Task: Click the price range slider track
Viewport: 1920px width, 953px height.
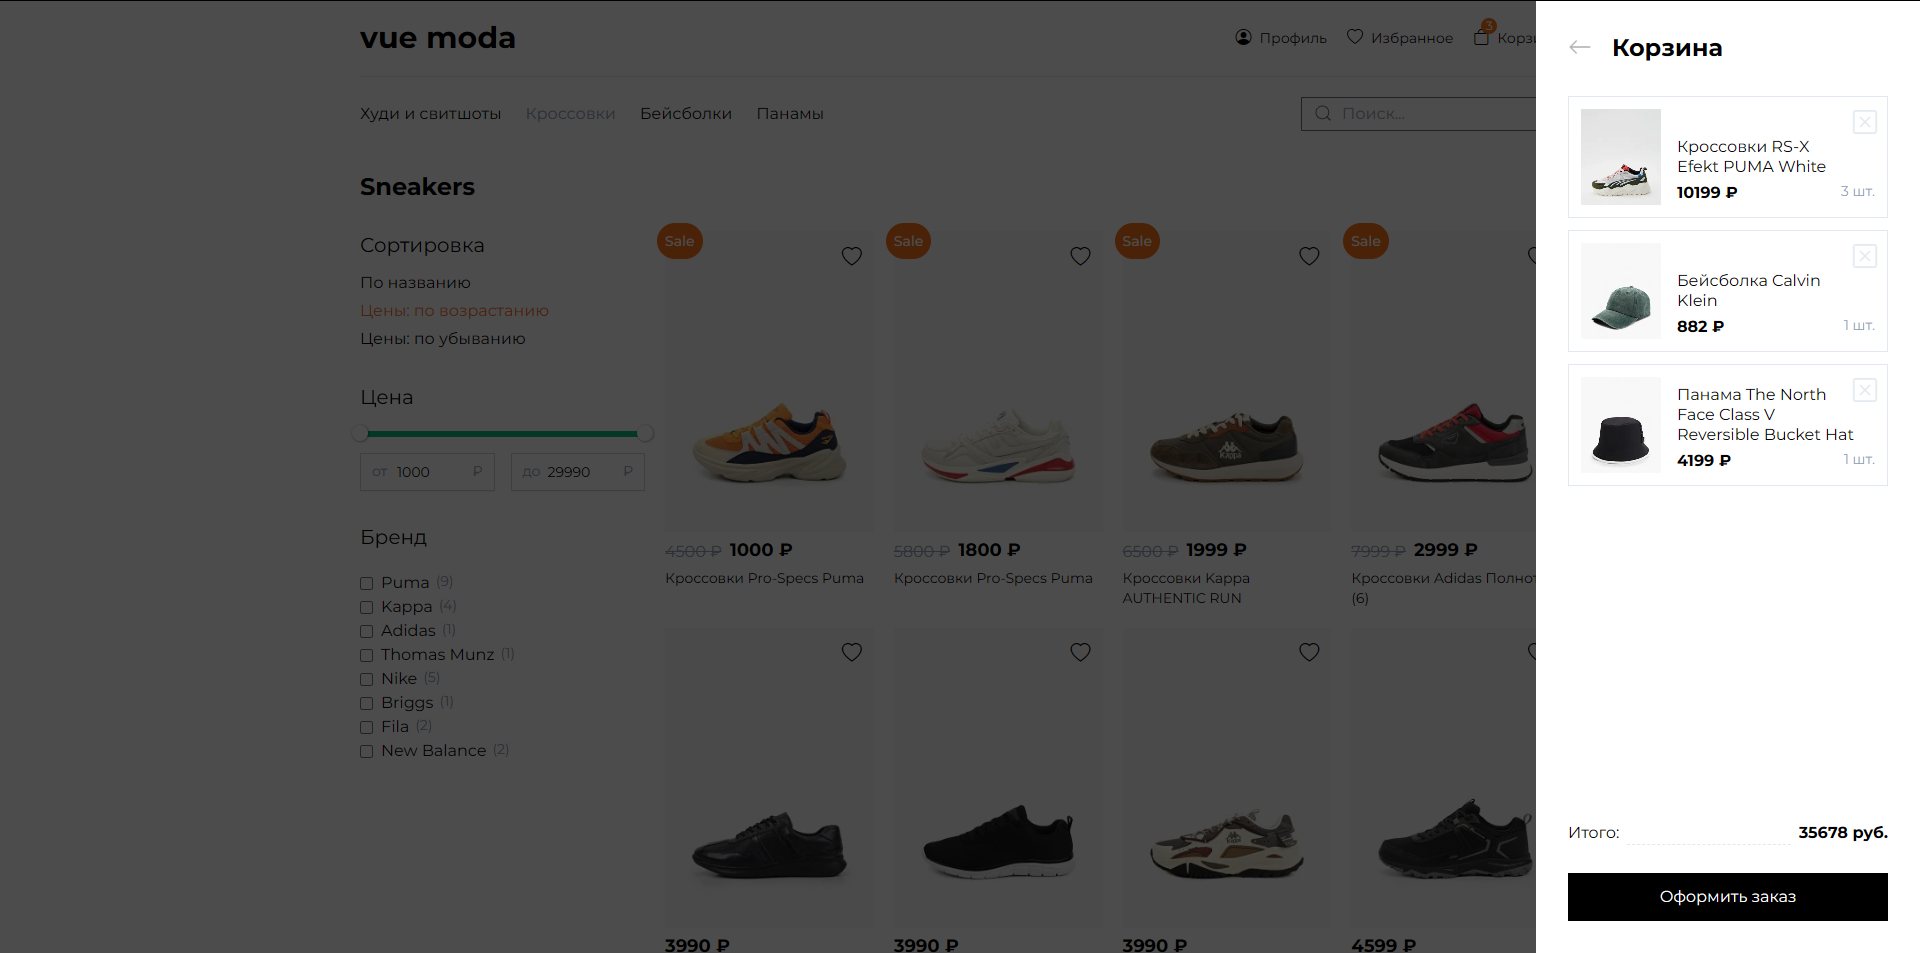Action: click(x=502, y=434)
